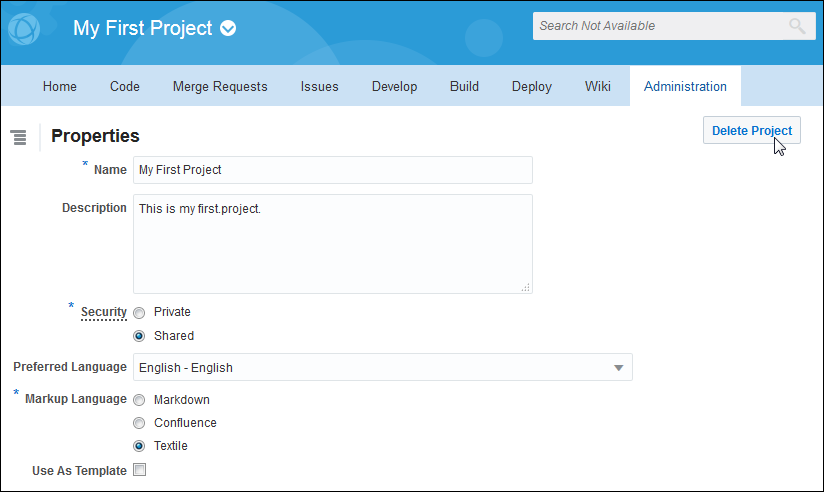Click the search magnifier icon
The height and width of the screenshot is (492, 824).
click(x=797, y=25)
